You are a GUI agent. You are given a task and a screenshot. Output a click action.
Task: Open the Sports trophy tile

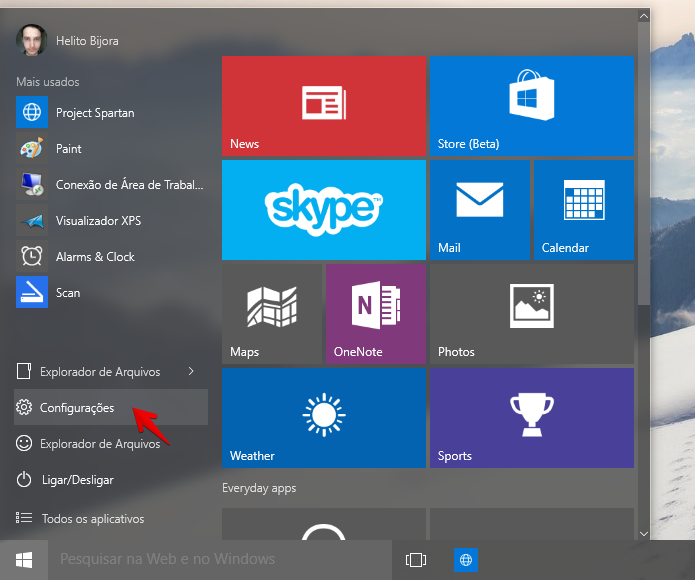click(531, 418)
